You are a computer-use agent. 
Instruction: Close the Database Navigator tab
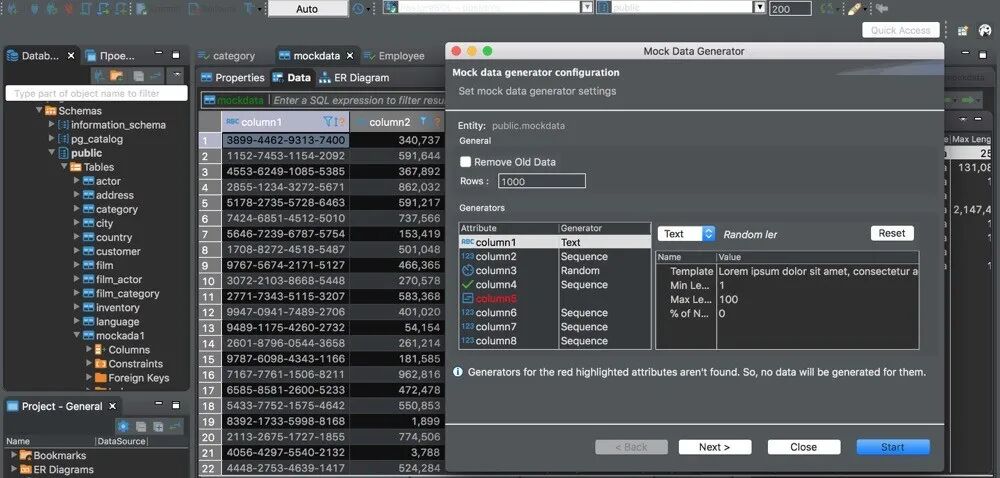coord(71,56)
